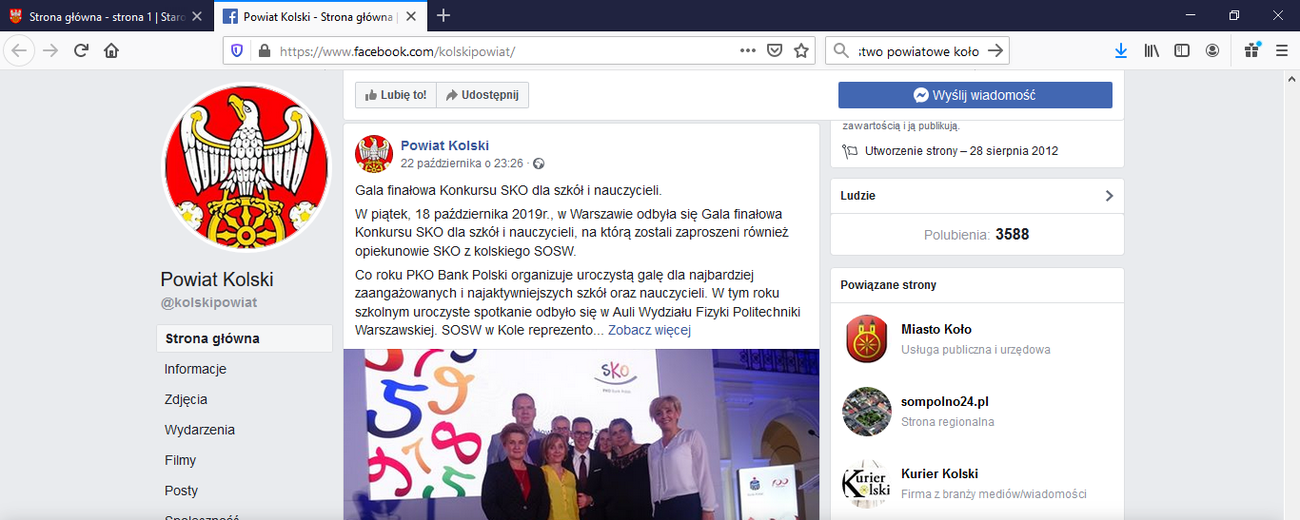Reload the current page

[x=81, y=50]
